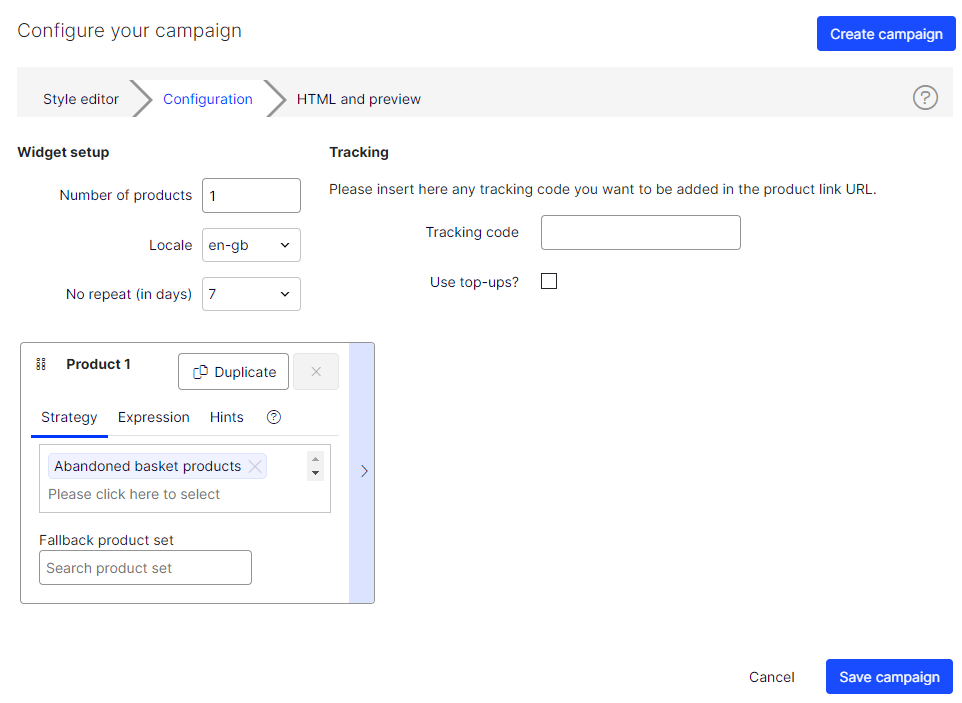962x703 pixels.
Task: Click the up arrow in the strategy list
Action: pyautogui.click(x=315, y=459)
